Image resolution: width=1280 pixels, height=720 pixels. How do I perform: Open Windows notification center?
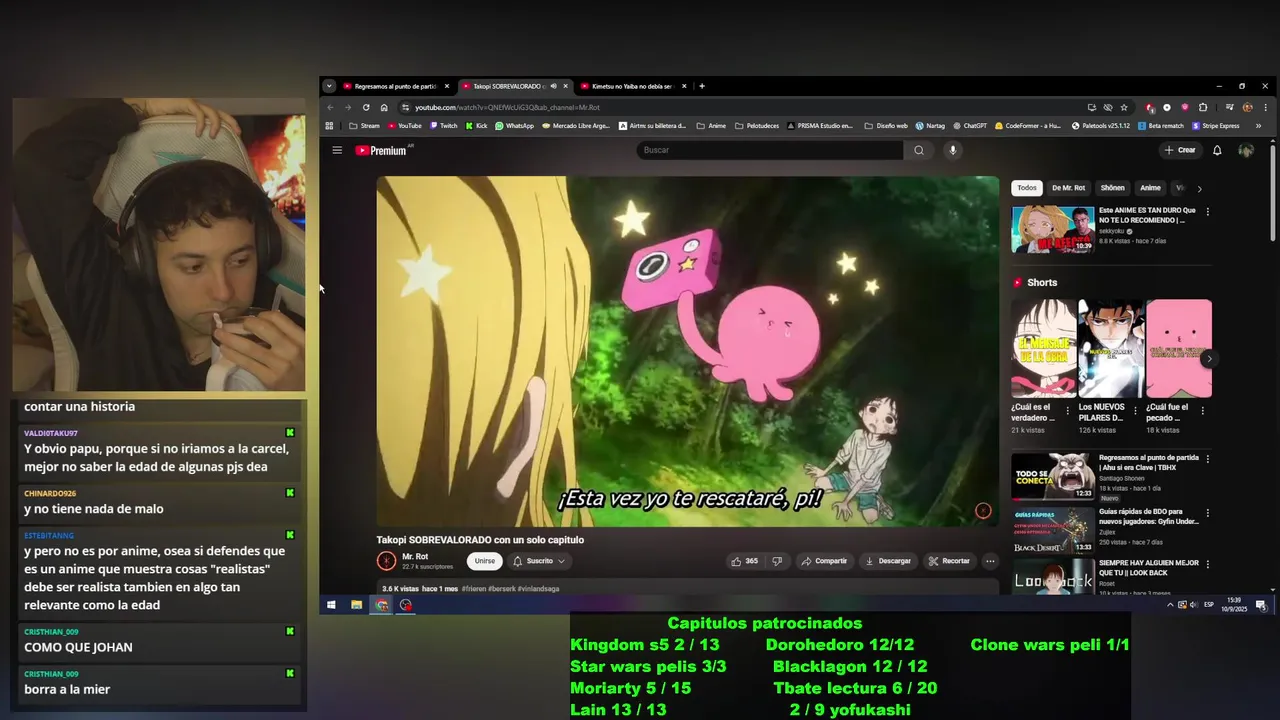click(x=1261, y=605)
